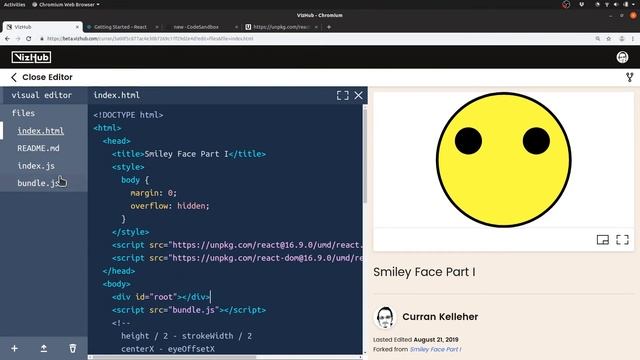Screen dimensions: 640x360
Task: Click the script src bundle.js line
Action: click(189, 310)
